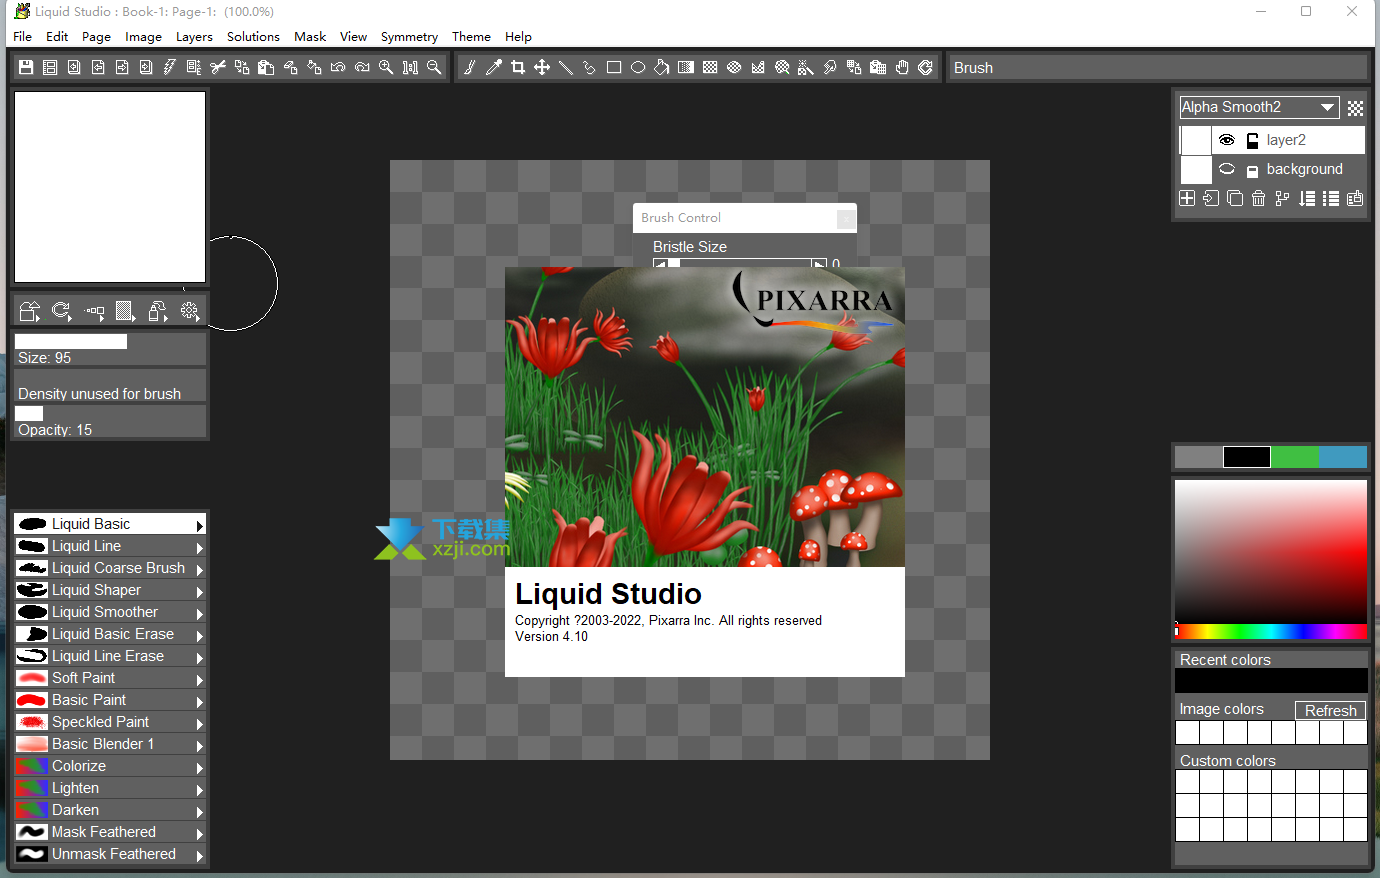Select the Line tool
The width and height of the screenshot is (1380, 878).
(566, 67)
